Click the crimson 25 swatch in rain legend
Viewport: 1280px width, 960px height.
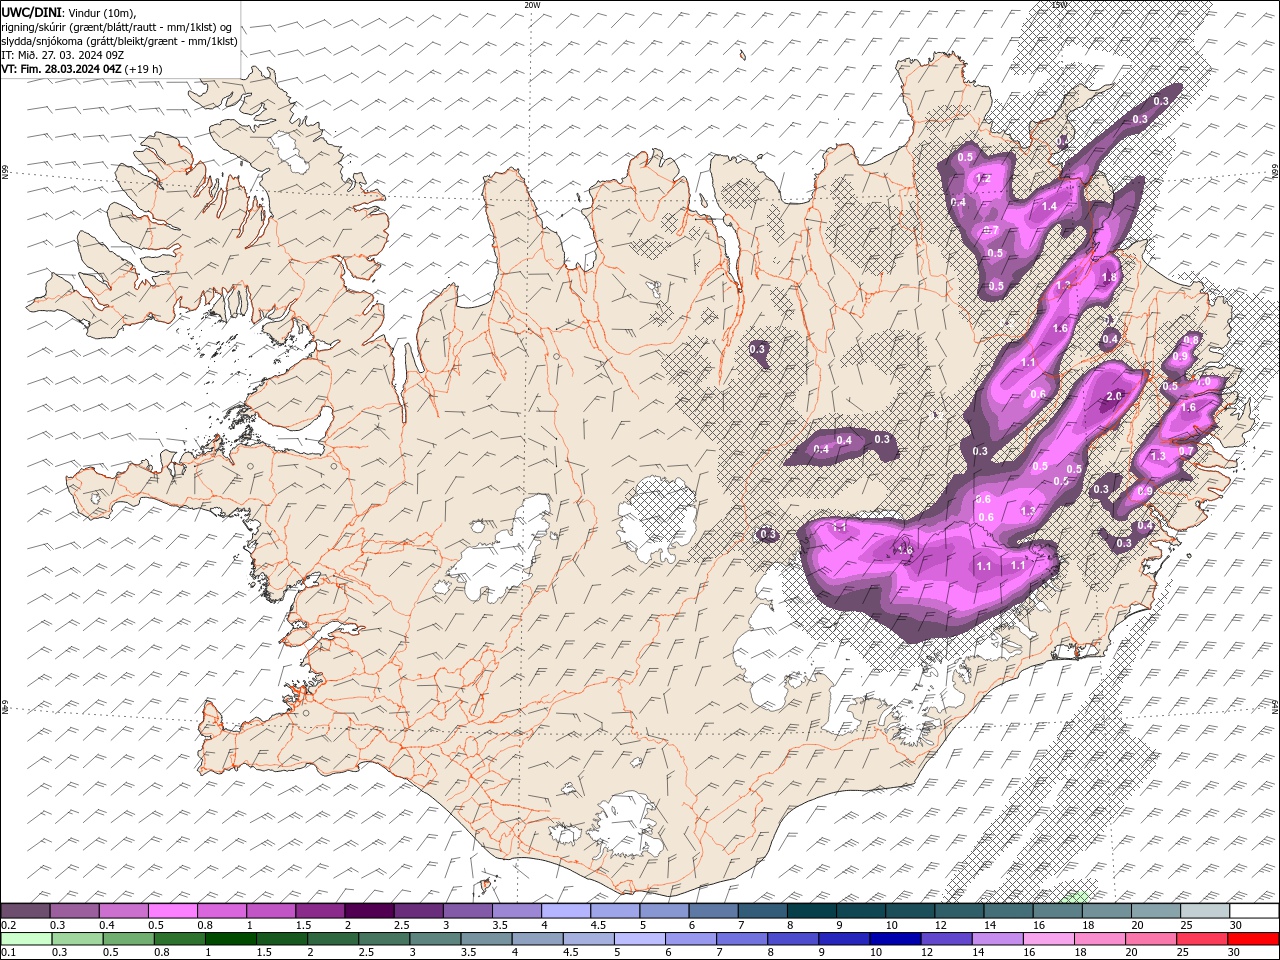[x=1201, y=939]
